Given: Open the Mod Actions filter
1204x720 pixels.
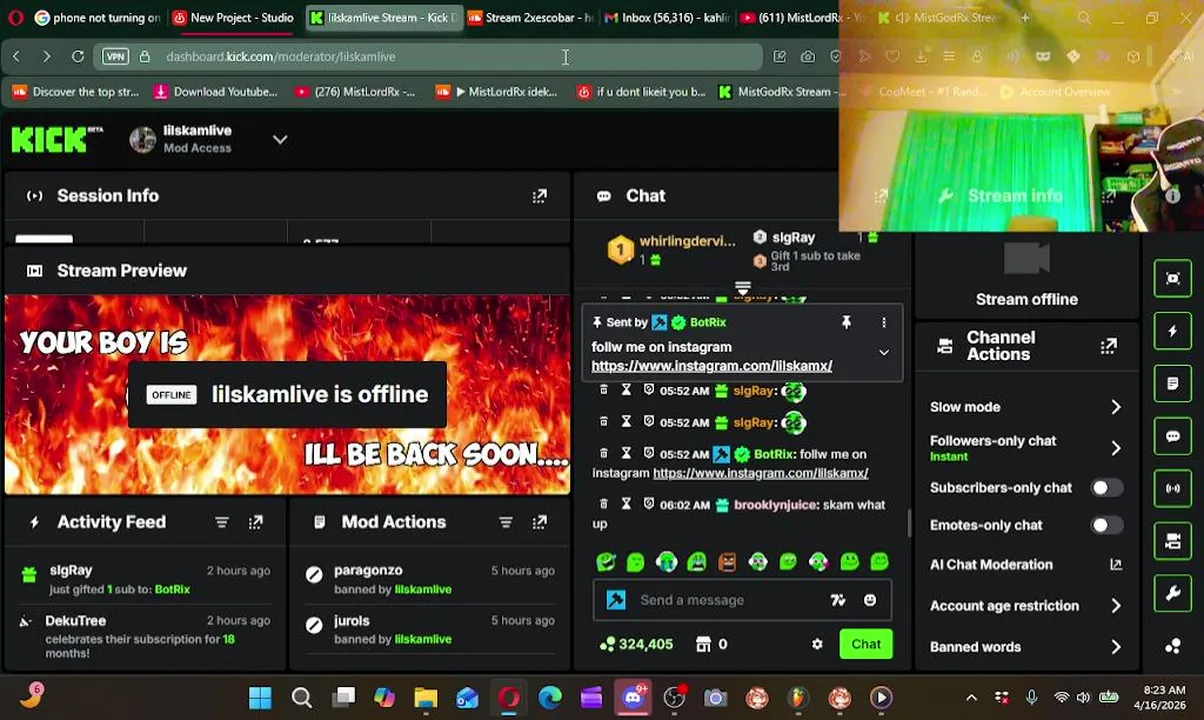Looking at the screenshot, I should [x=505, y=522].
